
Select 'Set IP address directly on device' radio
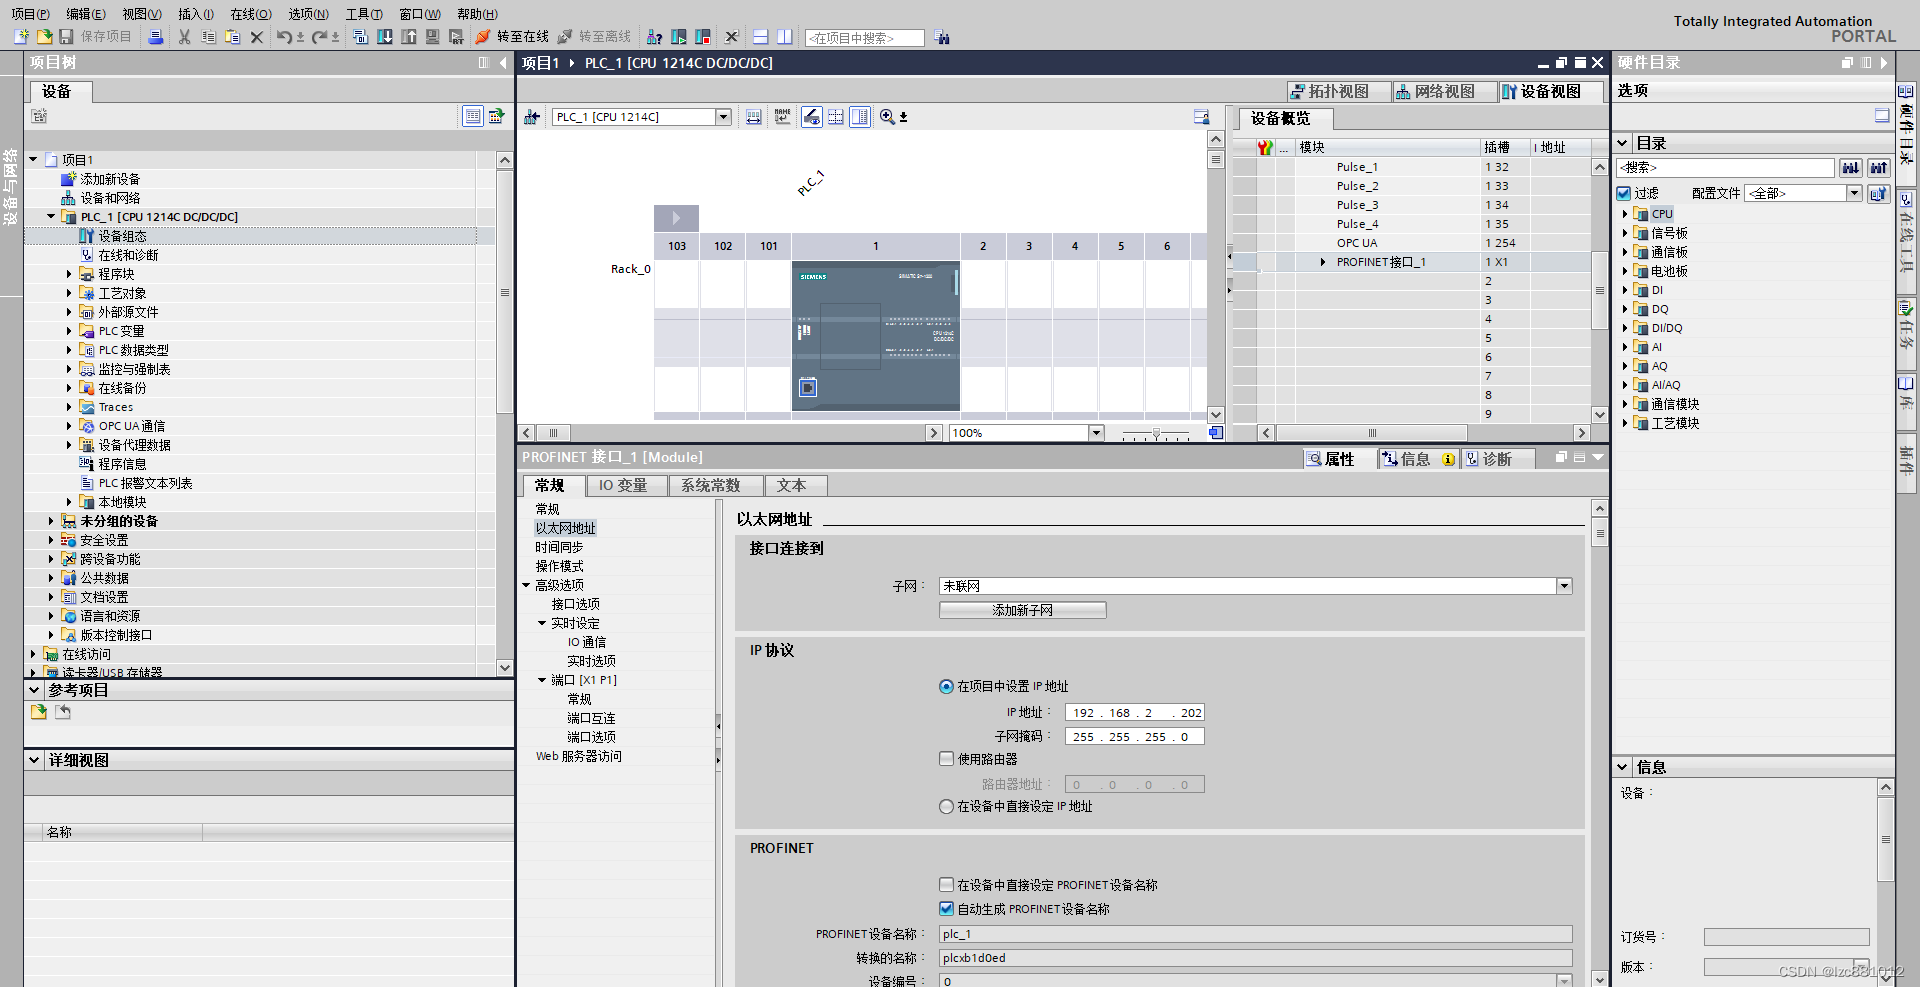(x=946, y=807)
